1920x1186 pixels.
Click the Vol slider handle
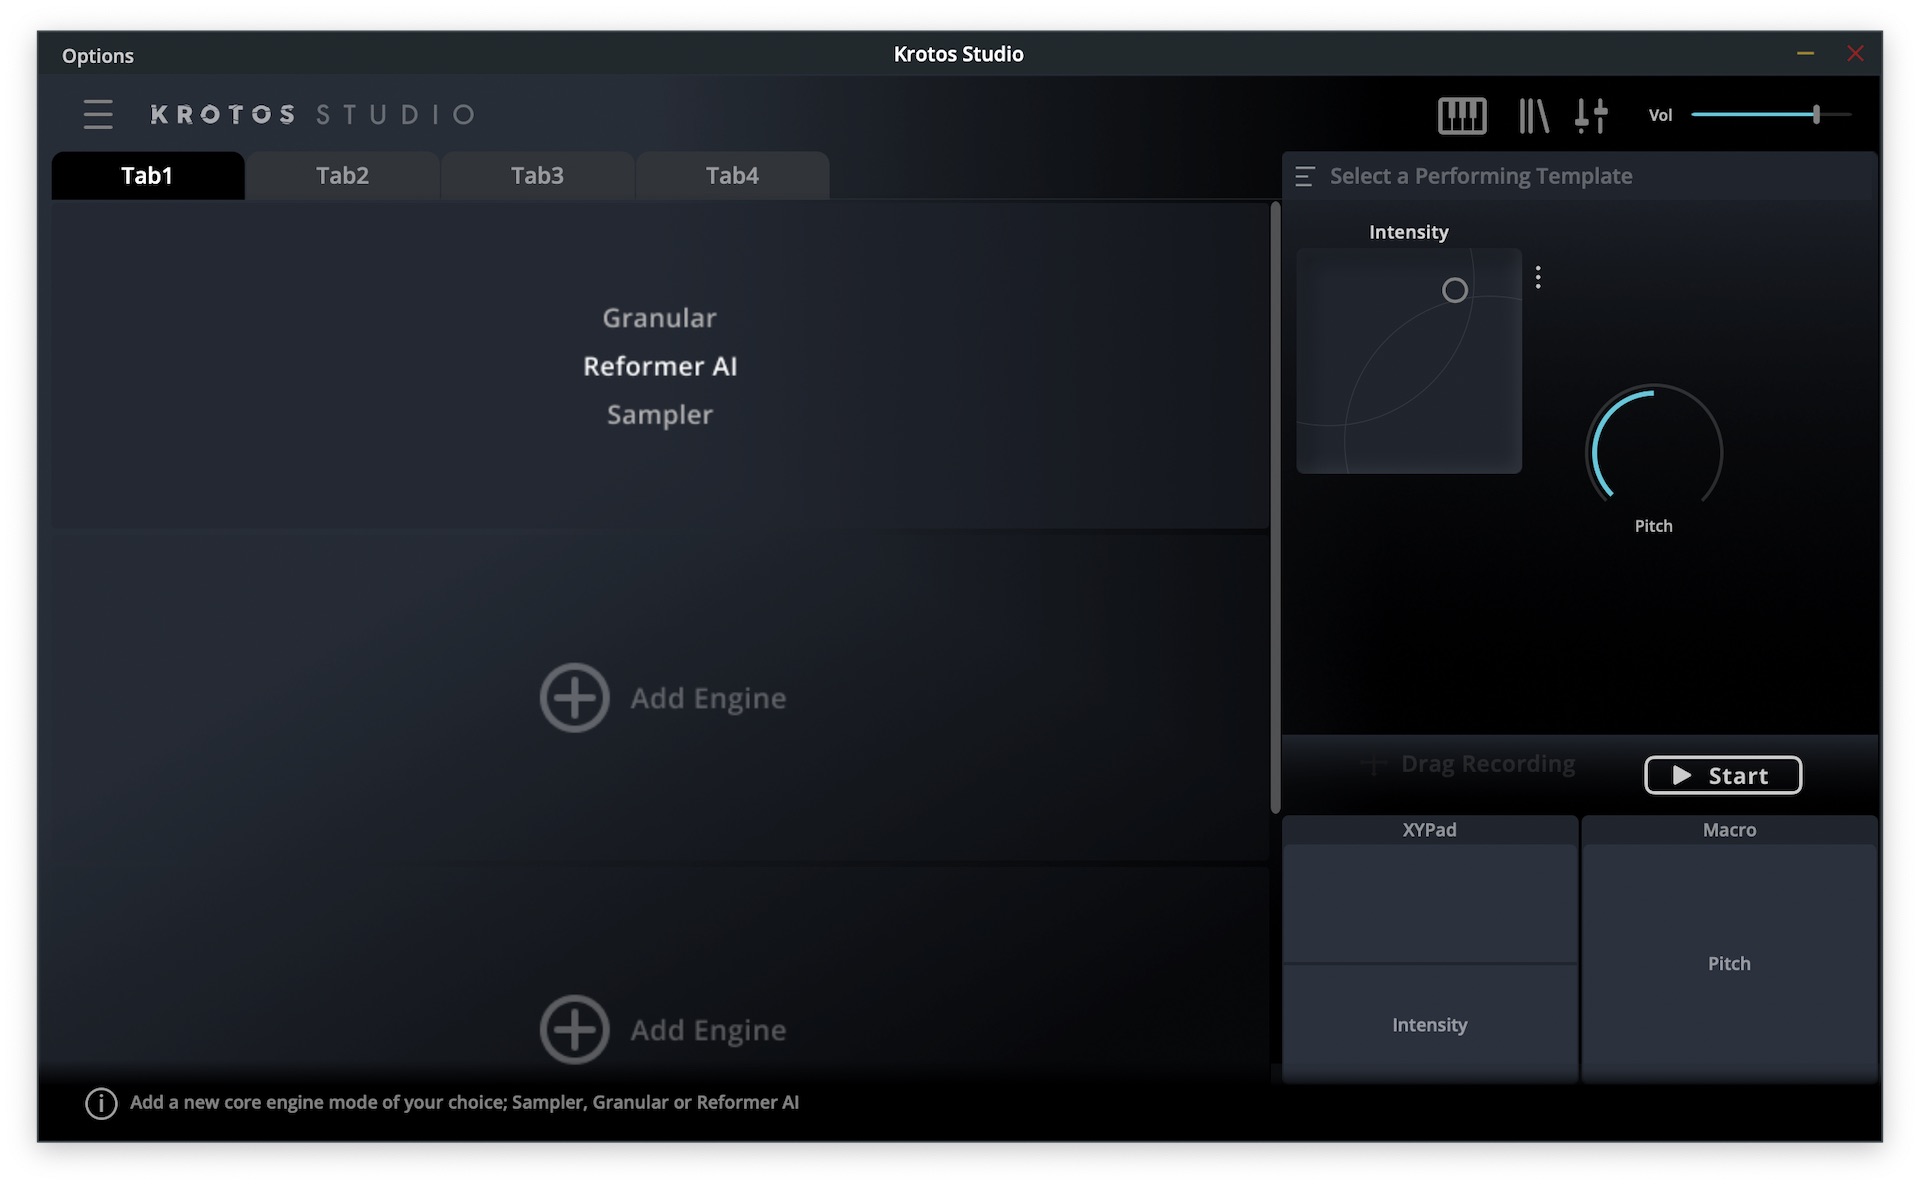click(x=1816, y=115)
